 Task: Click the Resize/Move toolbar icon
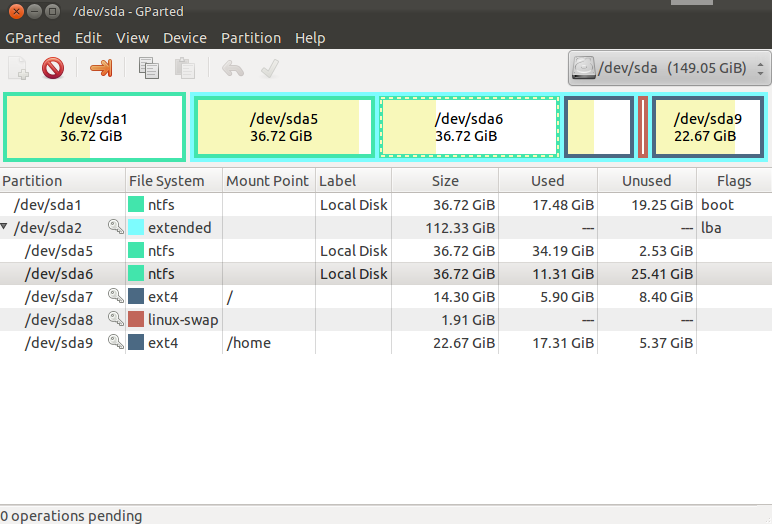pyautogui.click(x=101, y=69)
